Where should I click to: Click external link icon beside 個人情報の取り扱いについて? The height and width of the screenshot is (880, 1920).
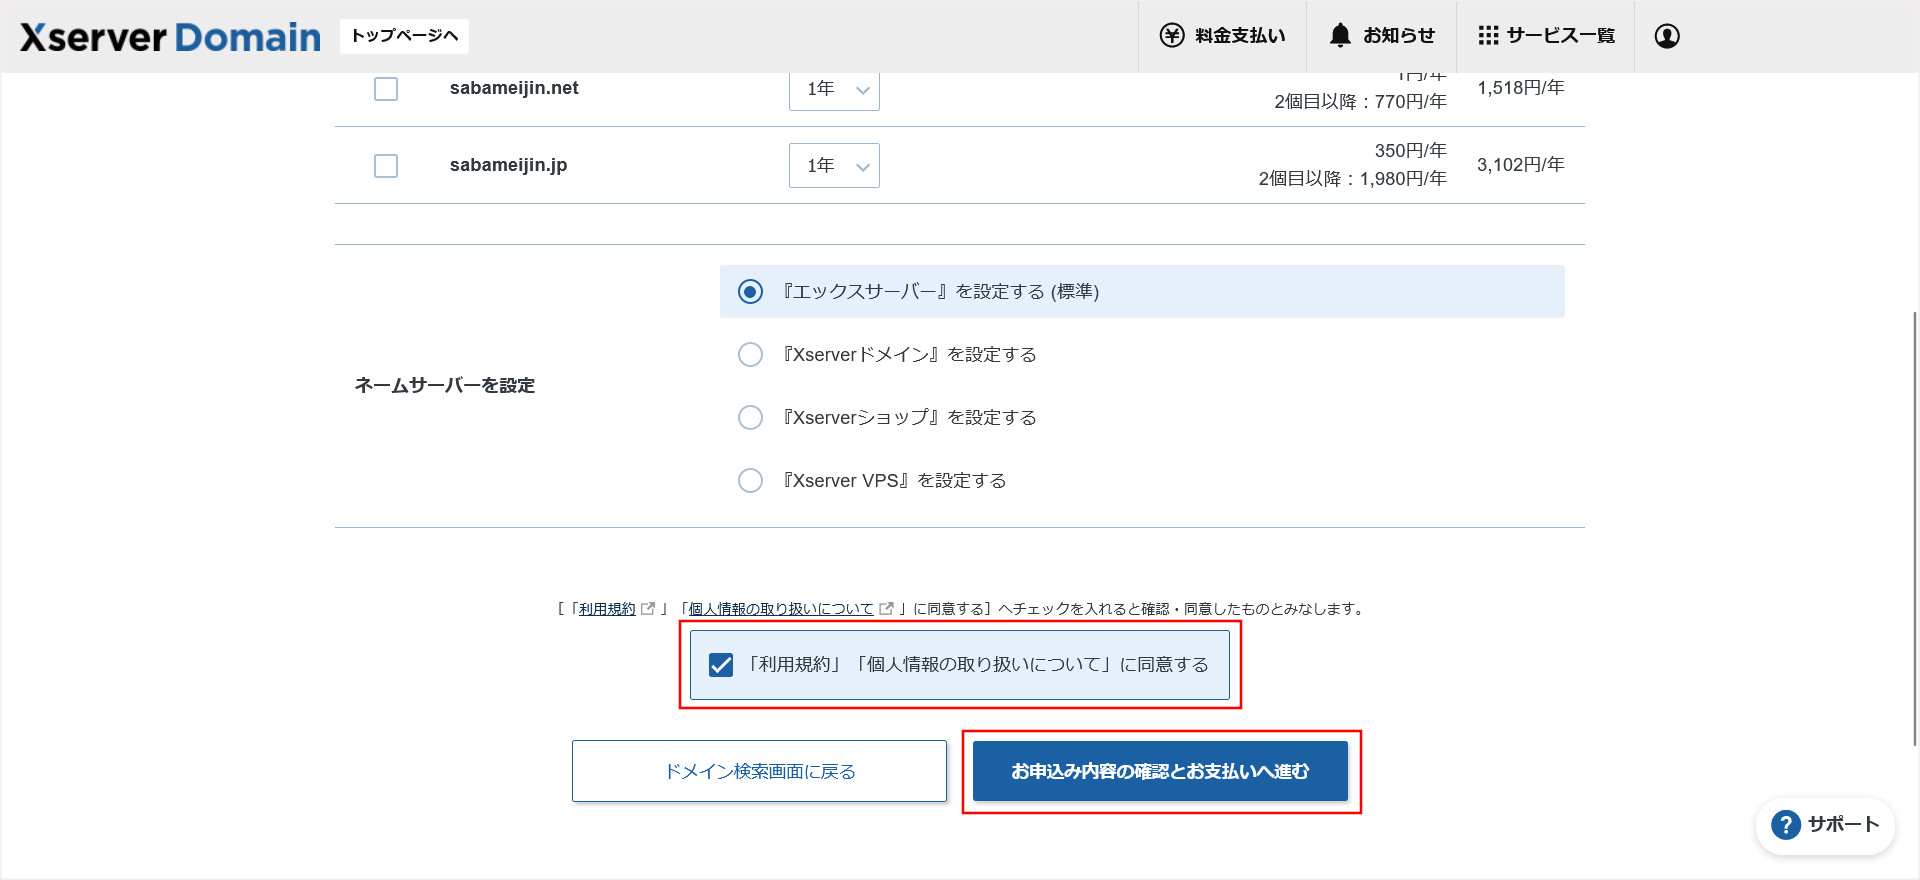coord(886,608)
